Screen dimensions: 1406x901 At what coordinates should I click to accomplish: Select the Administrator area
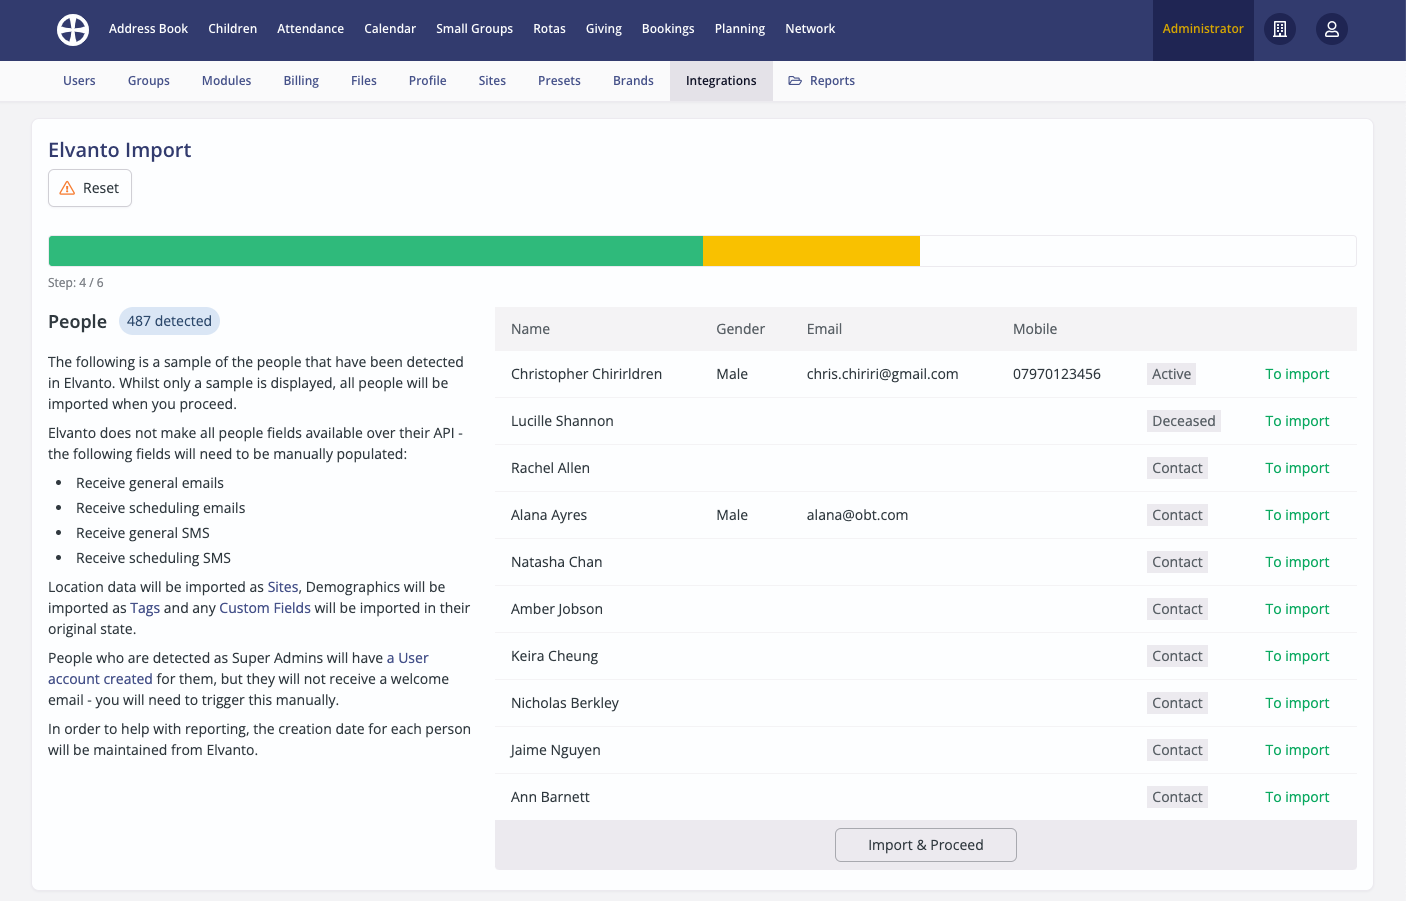pyautogui.click(x=1203, y=30)
